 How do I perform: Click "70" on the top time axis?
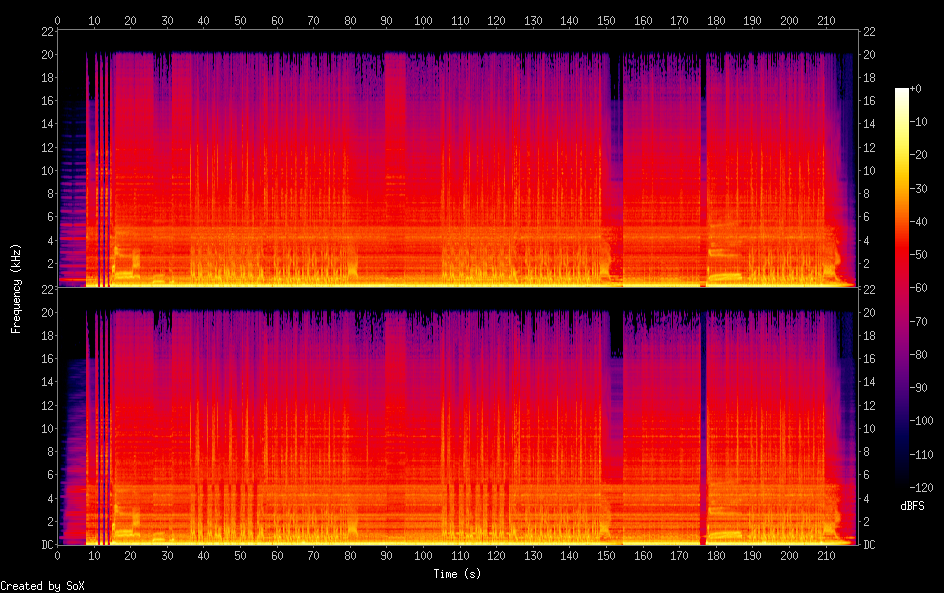click(314, 20)
